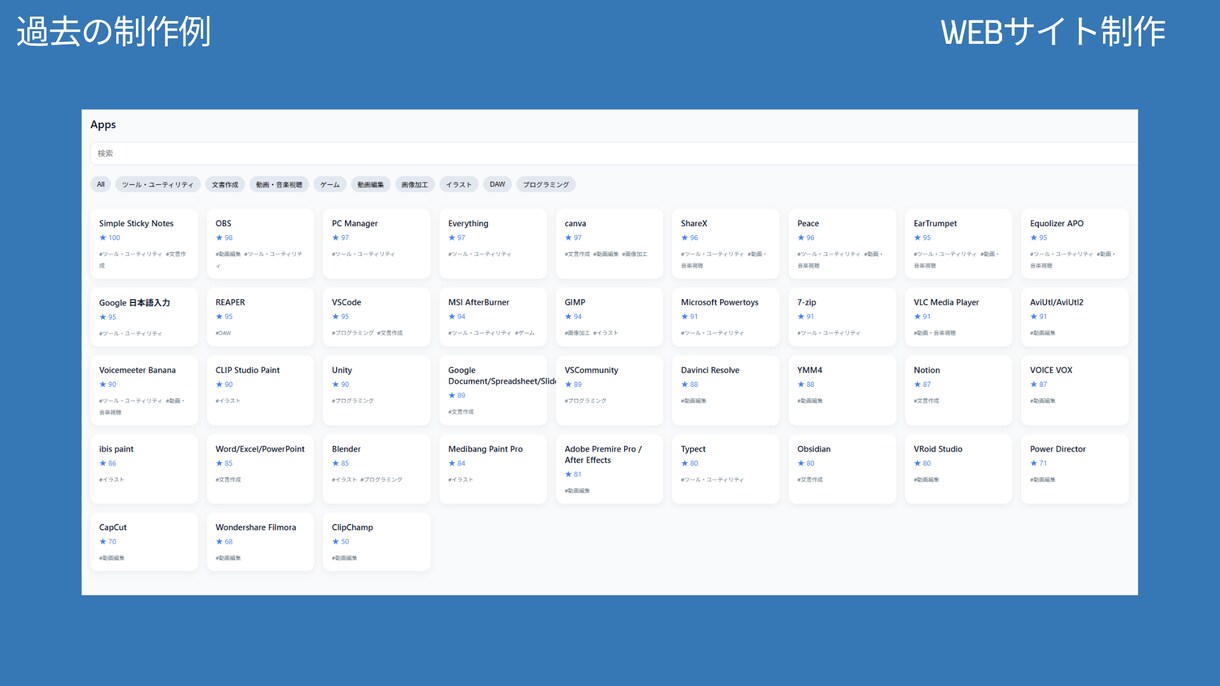This screenshot has width=1220, height=686.
Task: Open the Peace app card title
Action: click(808, 224)
